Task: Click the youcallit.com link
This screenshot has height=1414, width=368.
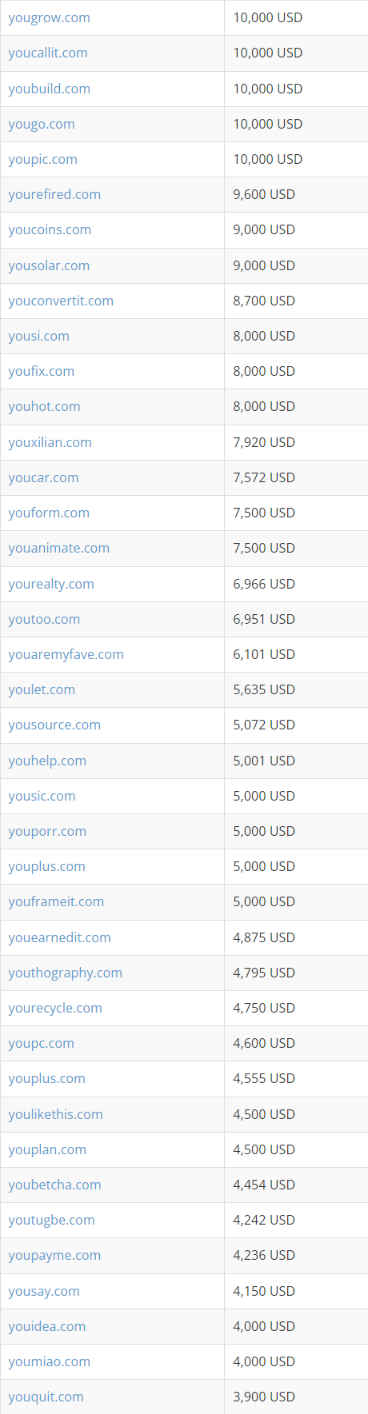Action: click(48, 53)
